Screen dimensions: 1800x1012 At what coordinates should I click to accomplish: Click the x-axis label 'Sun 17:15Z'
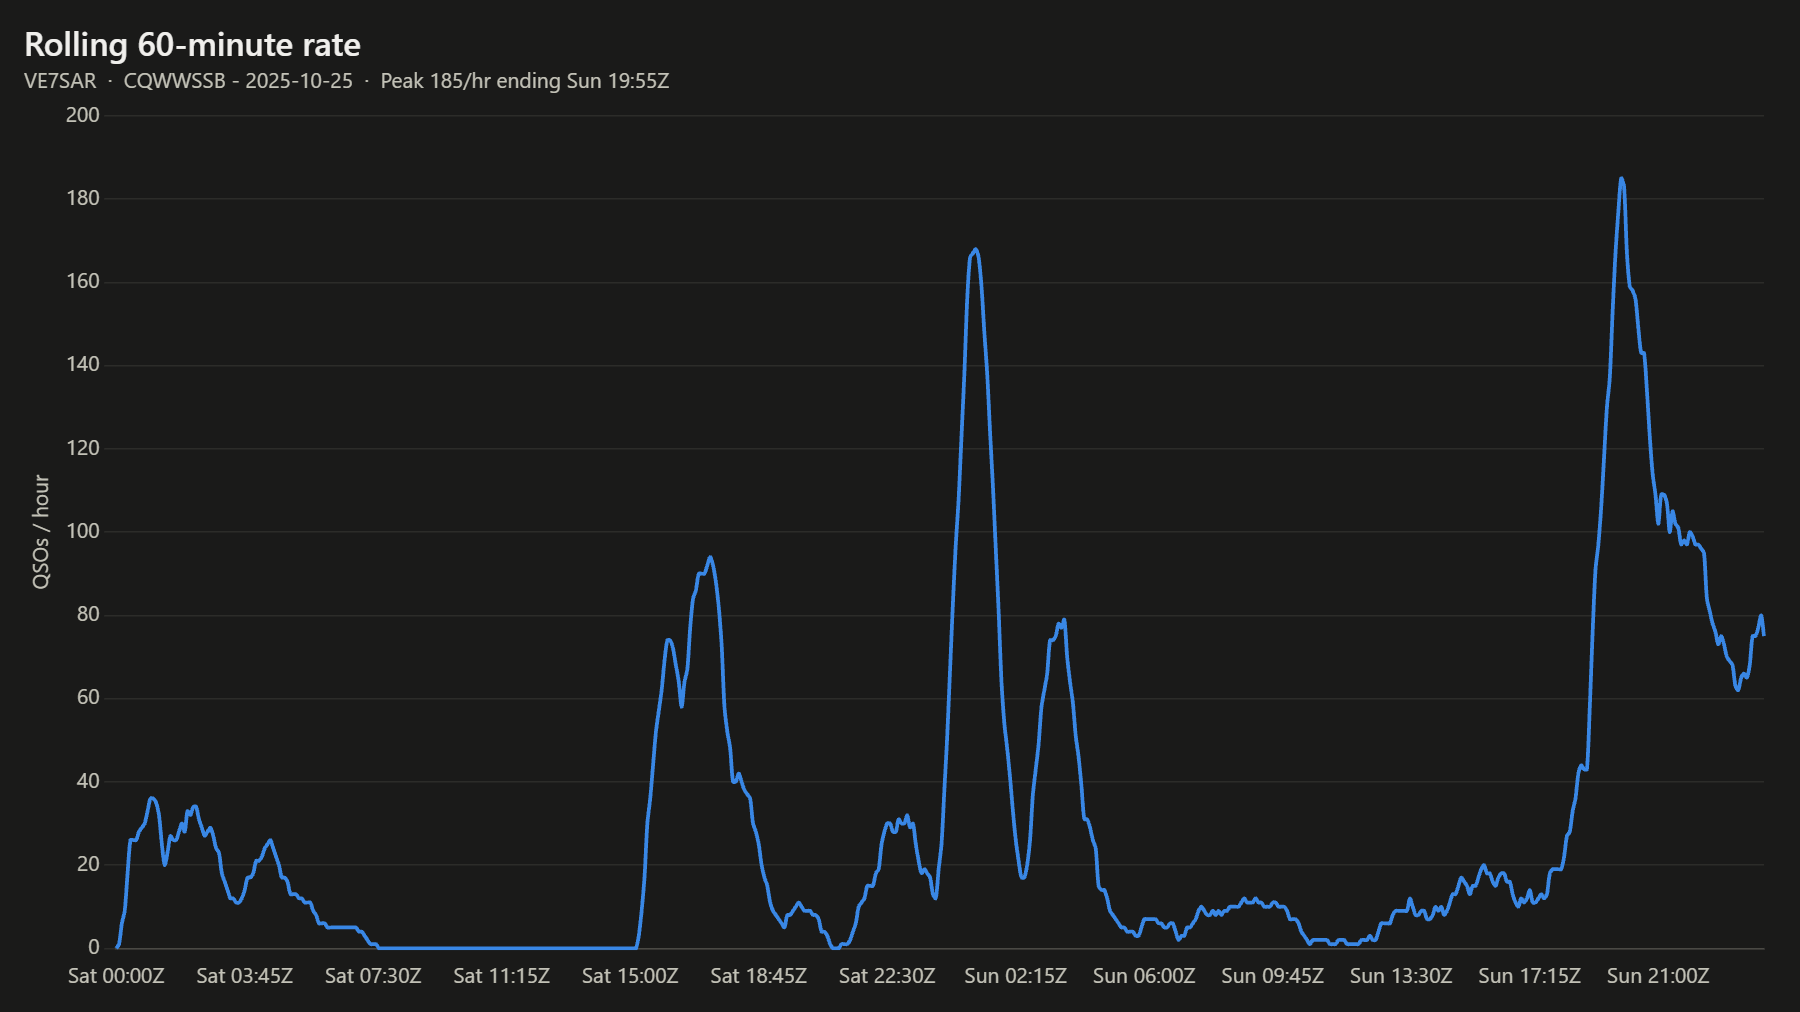[x=1530, y=976]
